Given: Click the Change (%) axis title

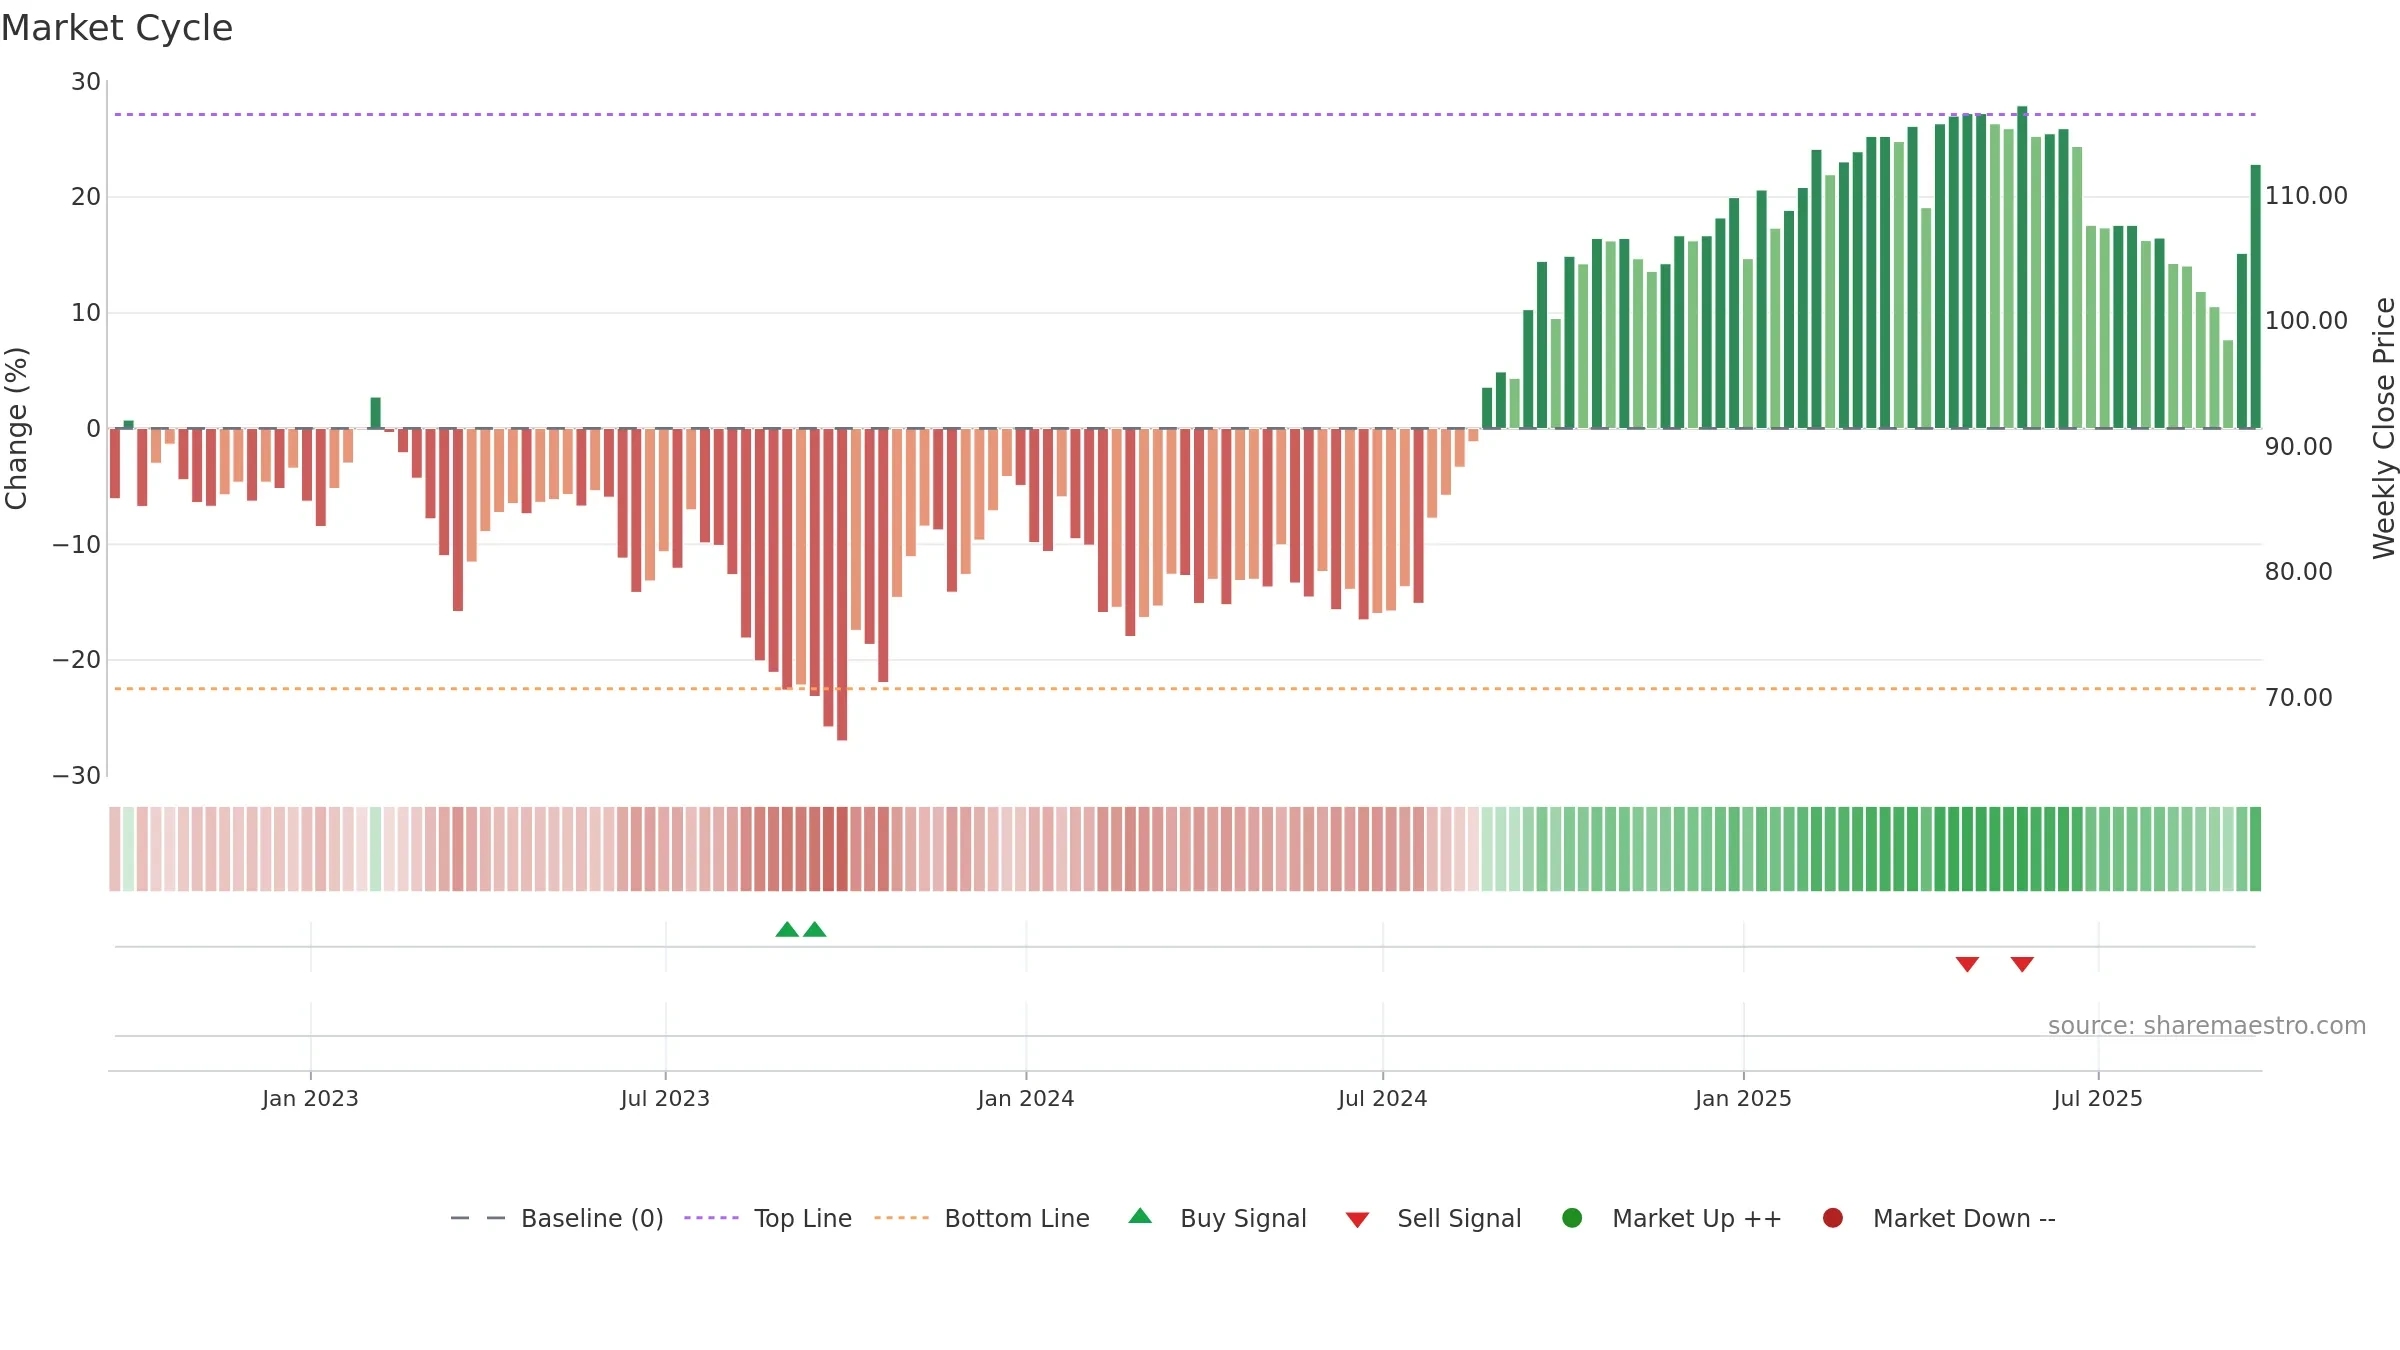Looking at the screenshot, I should pos(16,428).
